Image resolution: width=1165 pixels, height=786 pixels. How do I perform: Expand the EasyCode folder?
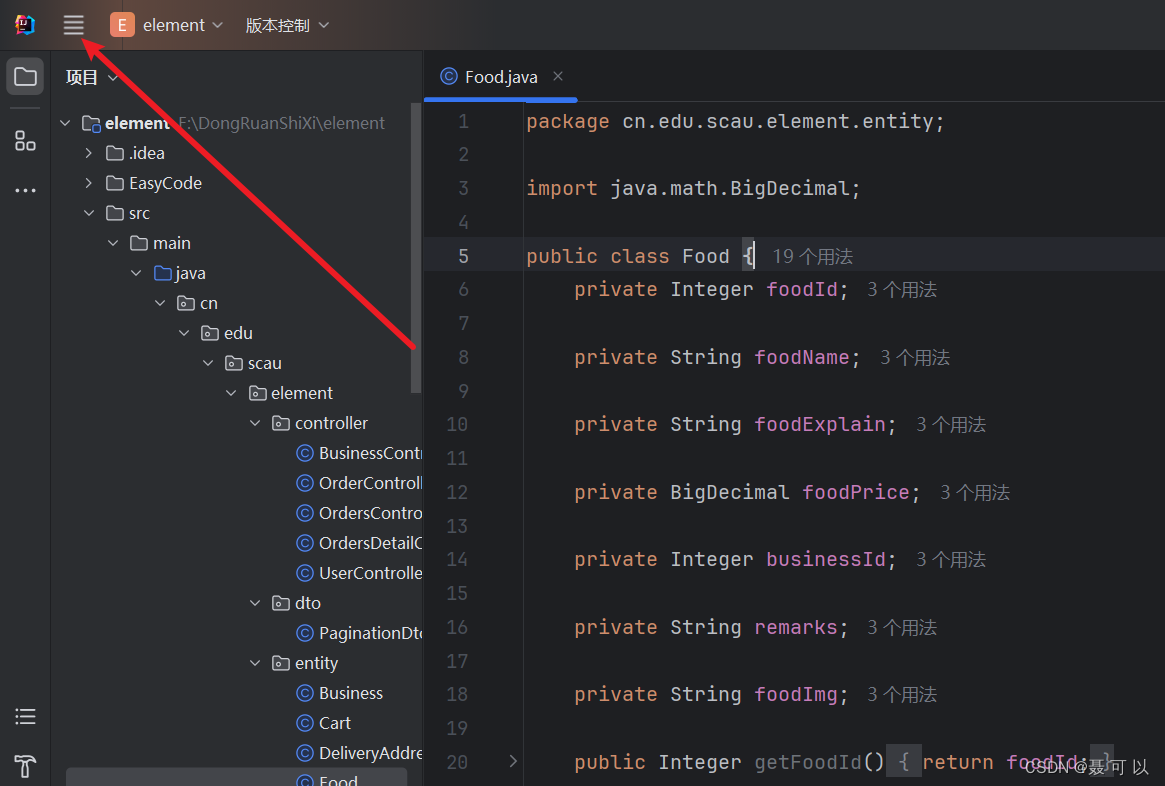89,183
